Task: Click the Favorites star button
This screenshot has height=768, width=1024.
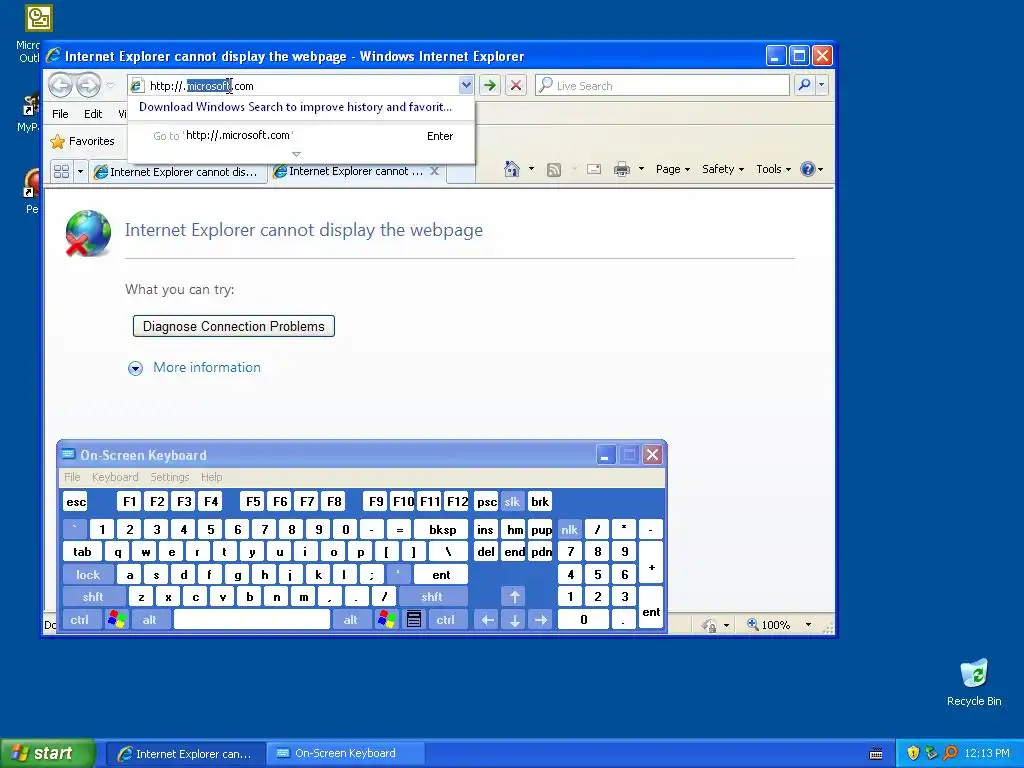Action: 83,141
